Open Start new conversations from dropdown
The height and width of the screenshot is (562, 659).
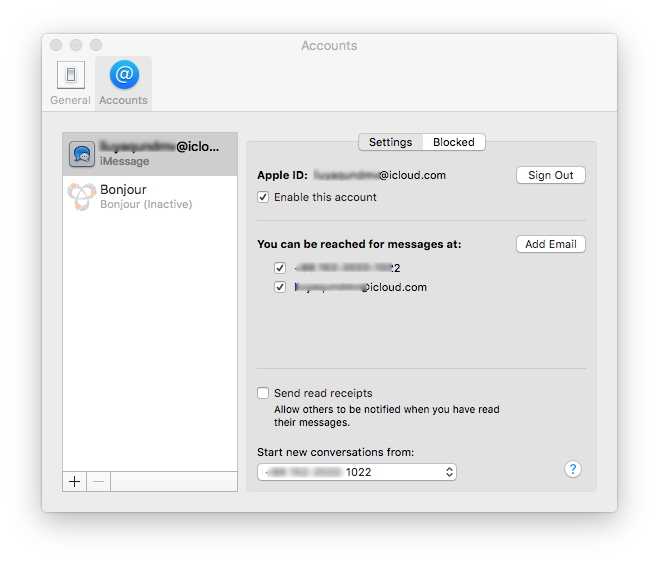point(357,472)
